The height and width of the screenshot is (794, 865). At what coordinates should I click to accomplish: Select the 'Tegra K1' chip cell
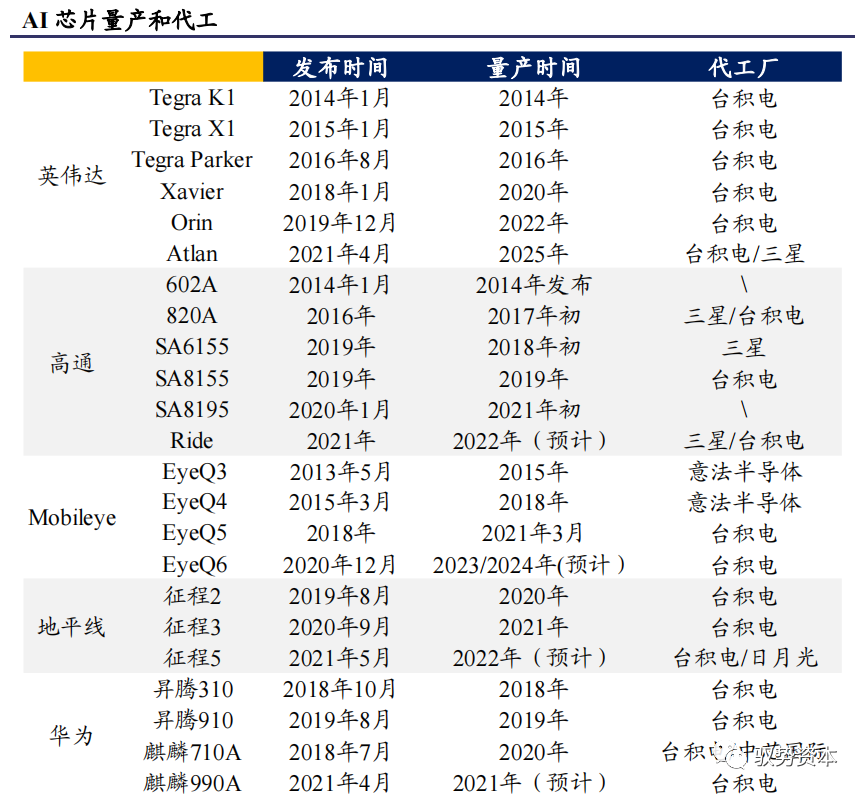point(192,98)
